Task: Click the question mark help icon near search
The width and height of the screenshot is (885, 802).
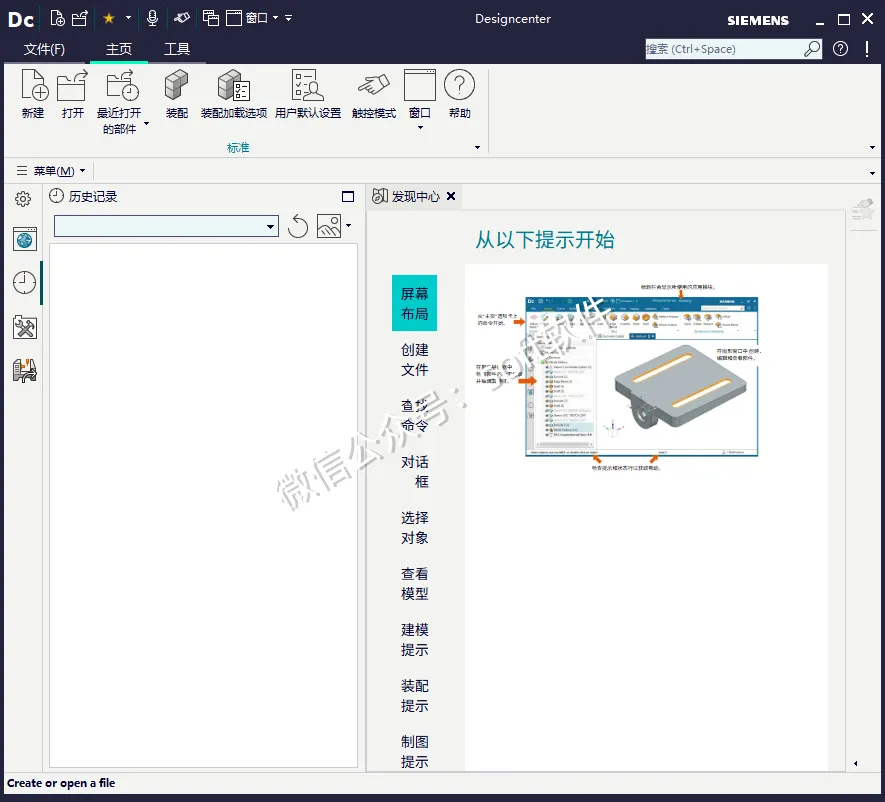Action: [840, 49]
